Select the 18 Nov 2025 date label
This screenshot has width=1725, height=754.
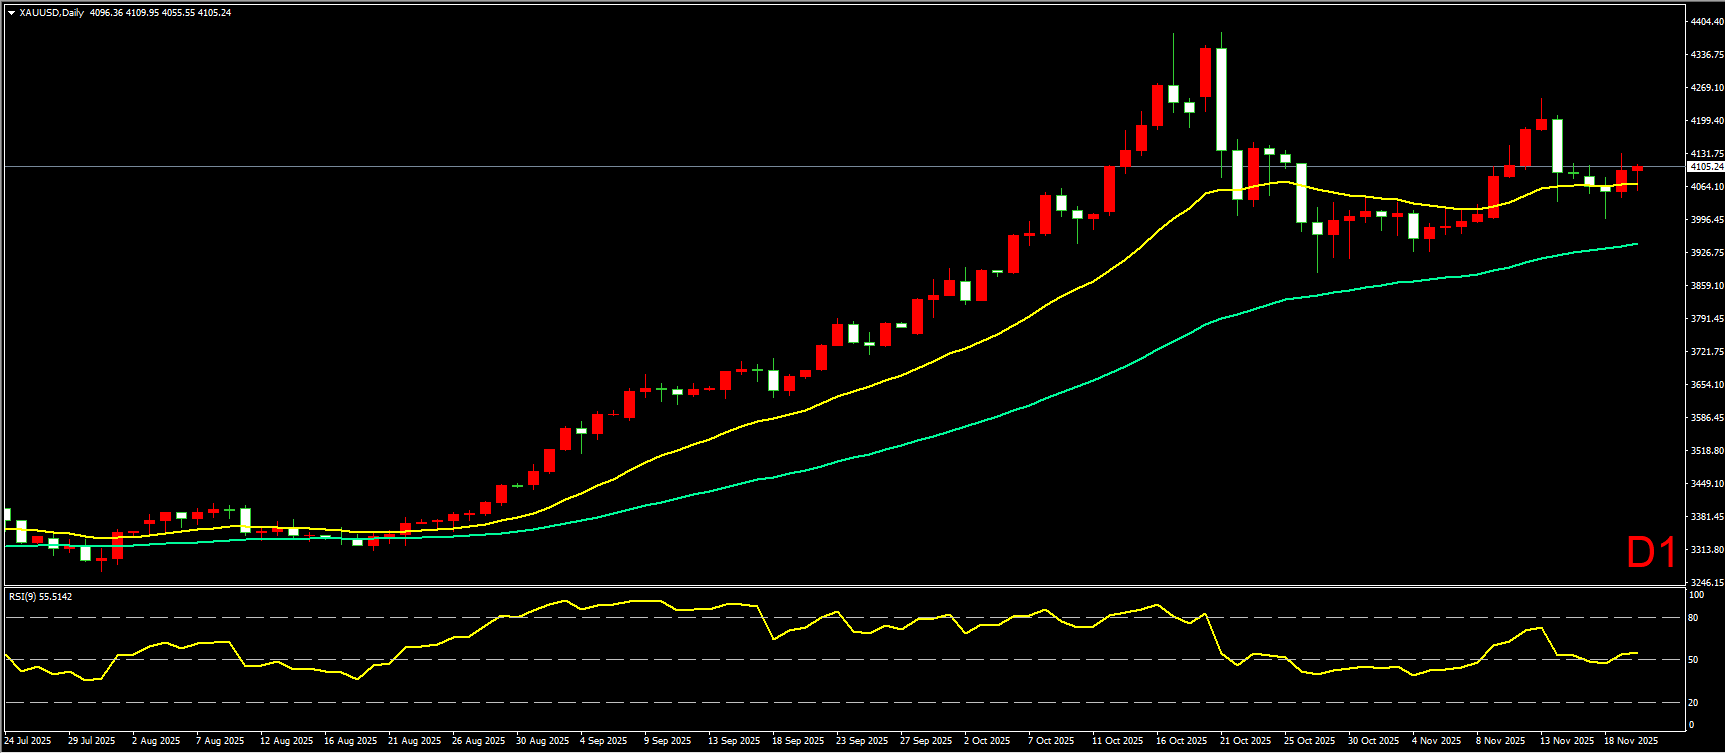[1631, 741]
